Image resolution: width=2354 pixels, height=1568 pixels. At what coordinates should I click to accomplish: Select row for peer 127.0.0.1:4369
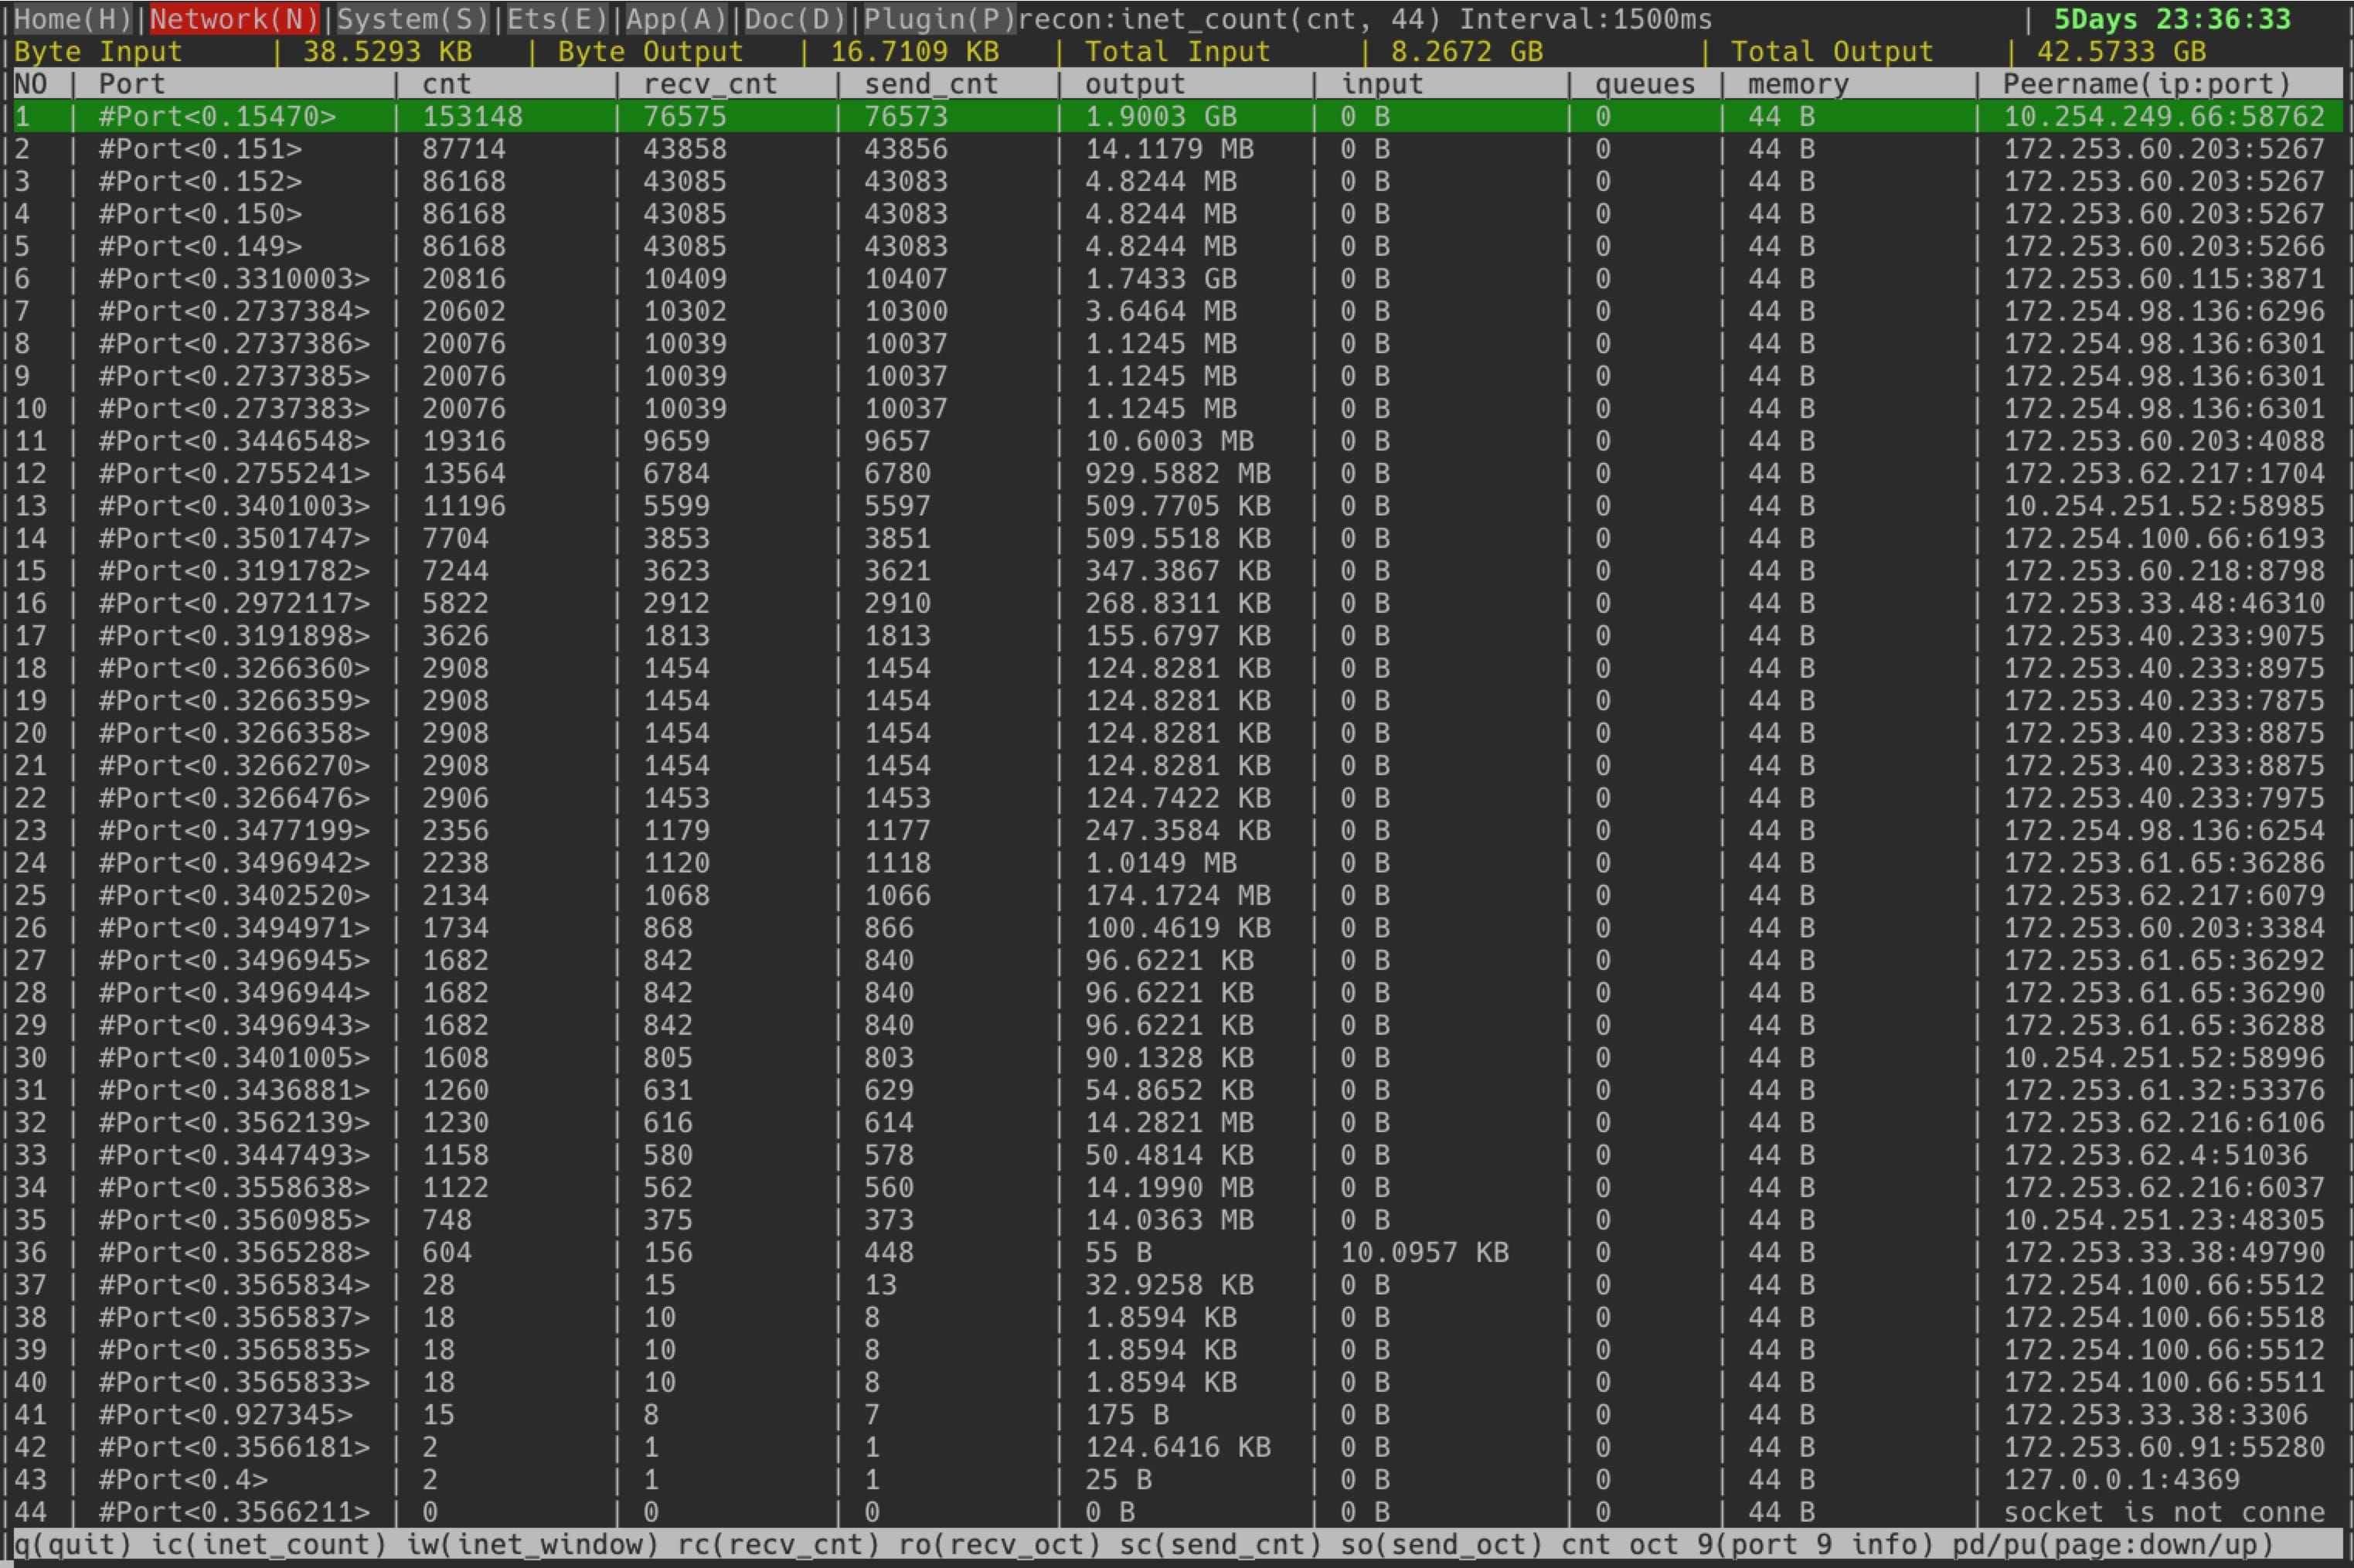[x=2121, y=1480]
